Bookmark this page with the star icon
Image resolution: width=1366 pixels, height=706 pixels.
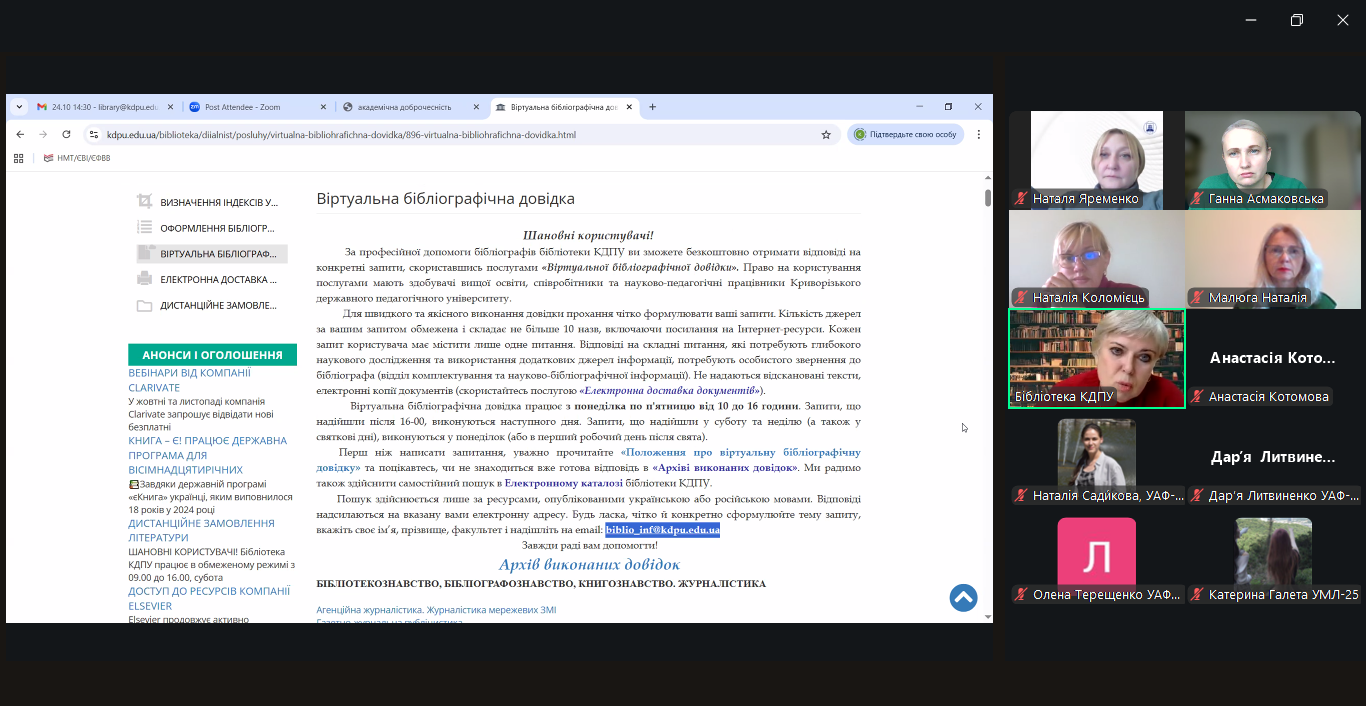[826, 134]
